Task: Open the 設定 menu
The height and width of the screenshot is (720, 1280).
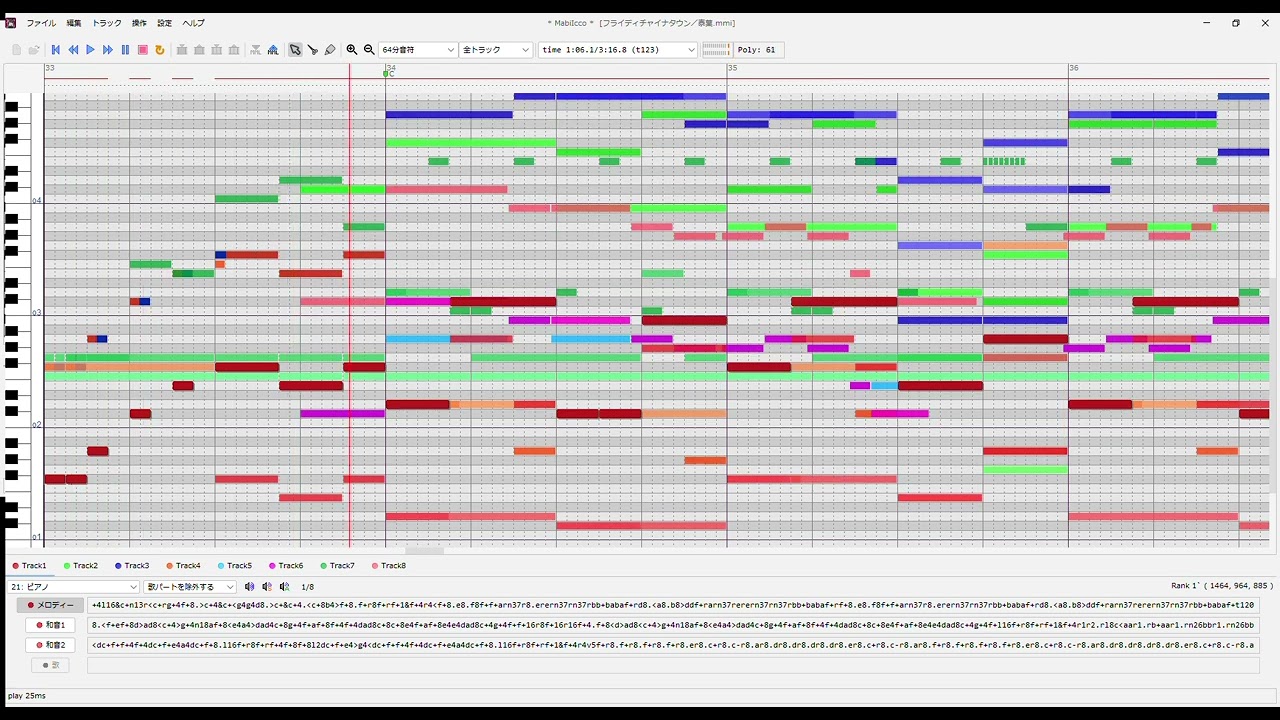Action: click(x=165, y=23)
